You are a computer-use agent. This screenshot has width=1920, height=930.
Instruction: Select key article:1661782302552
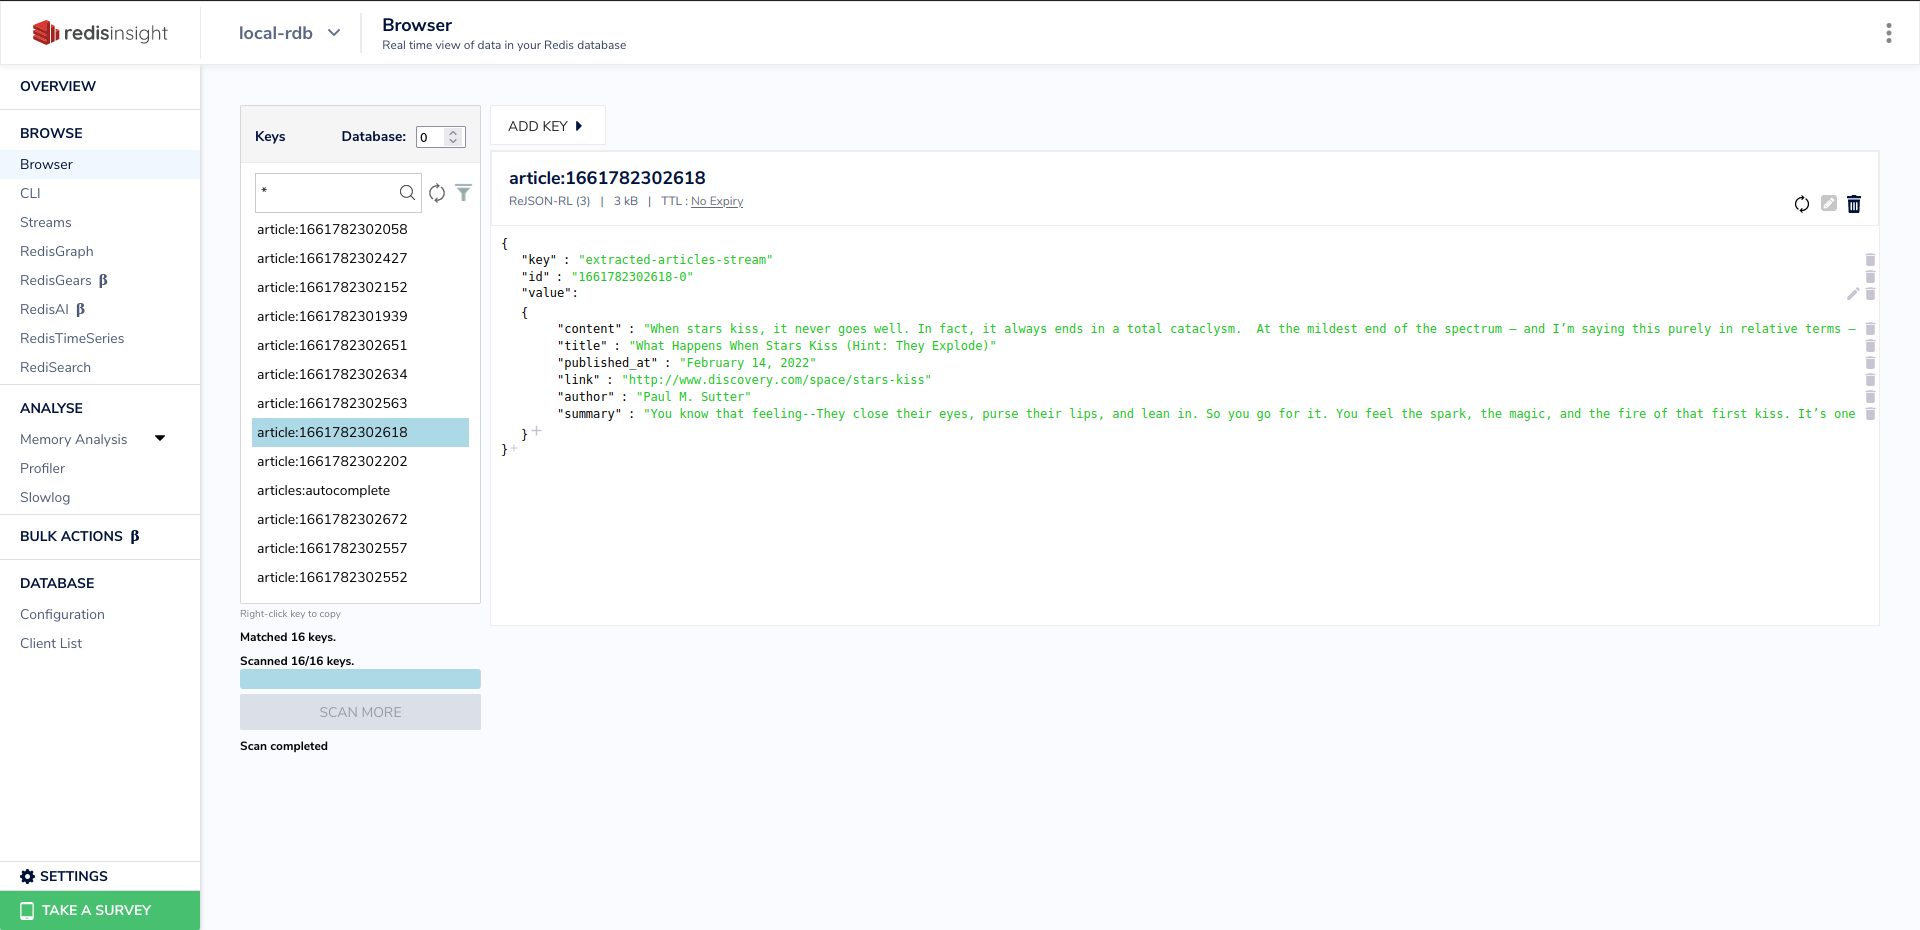click(360, 577)
